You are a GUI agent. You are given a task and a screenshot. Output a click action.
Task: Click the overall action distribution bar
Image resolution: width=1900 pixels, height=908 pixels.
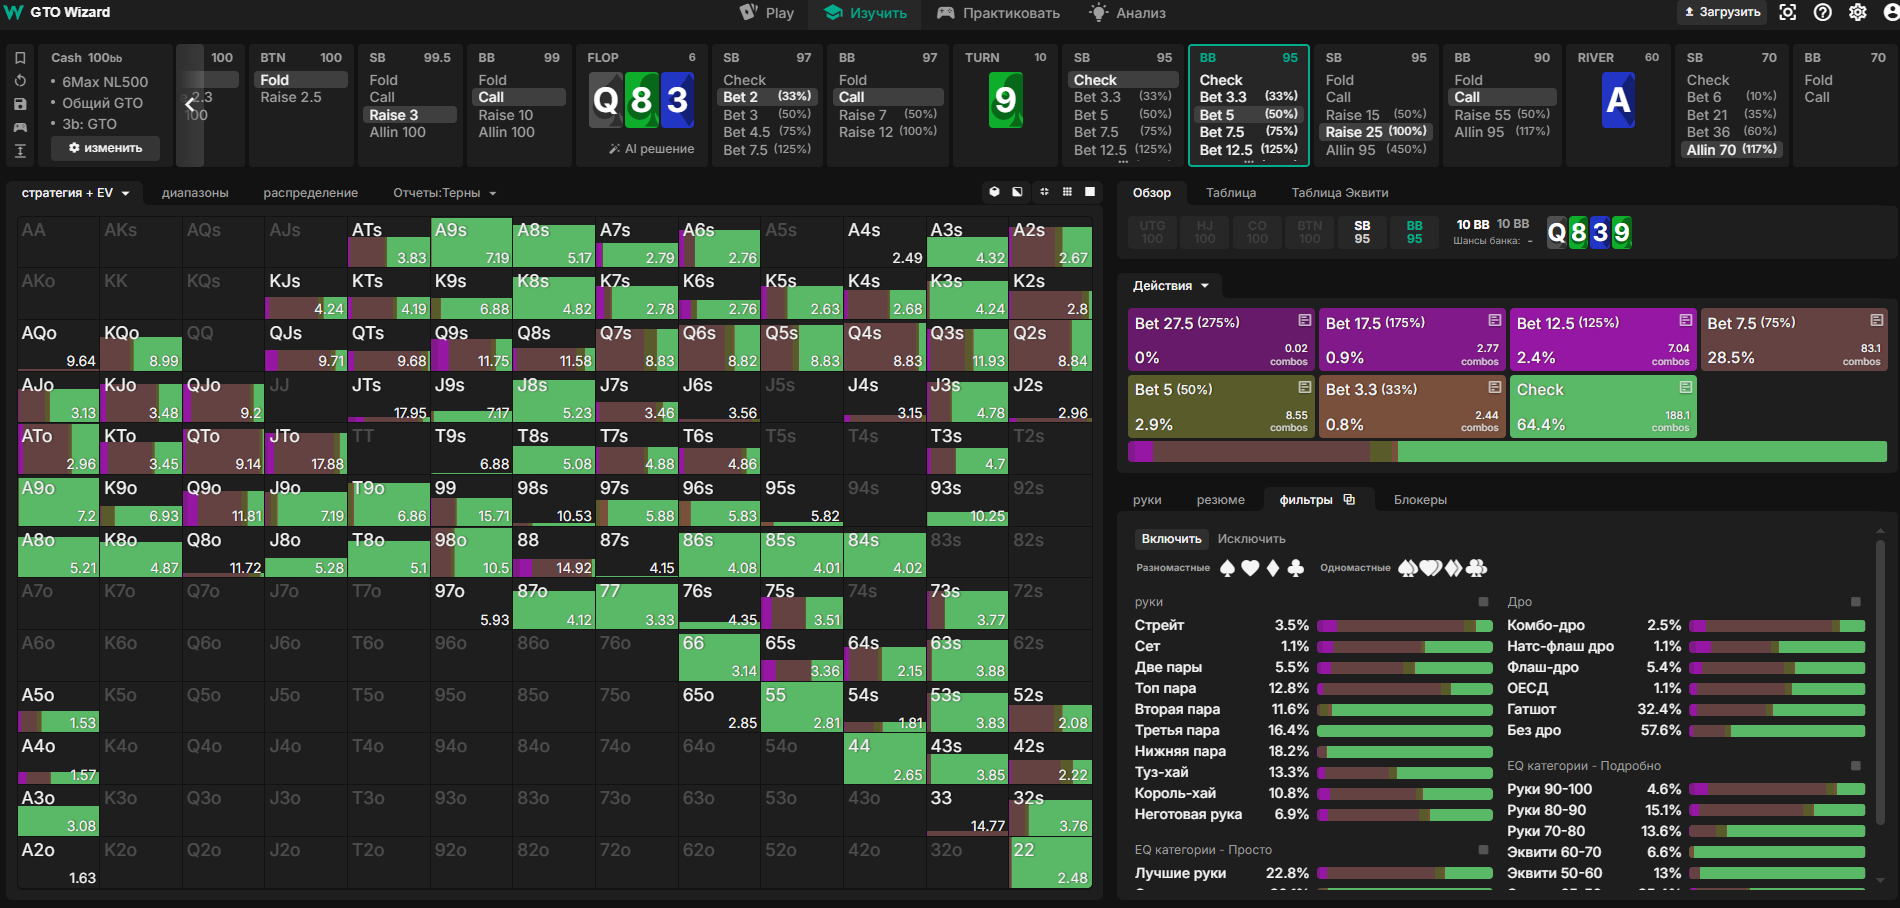(1507, 452)
